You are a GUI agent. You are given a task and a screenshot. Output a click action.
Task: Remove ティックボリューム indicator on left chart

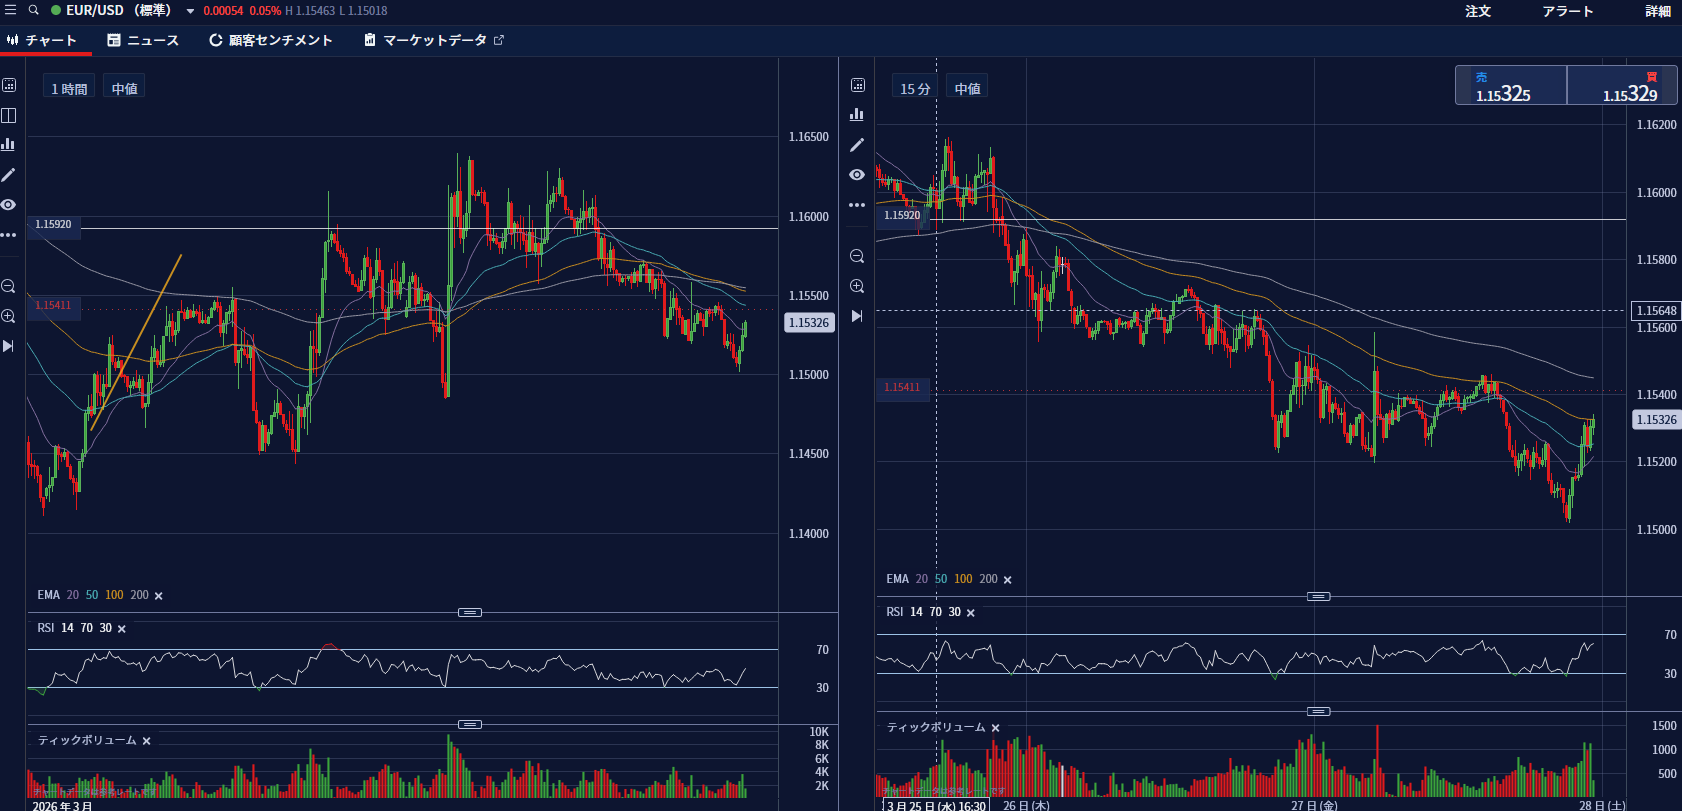pos(146,741)
